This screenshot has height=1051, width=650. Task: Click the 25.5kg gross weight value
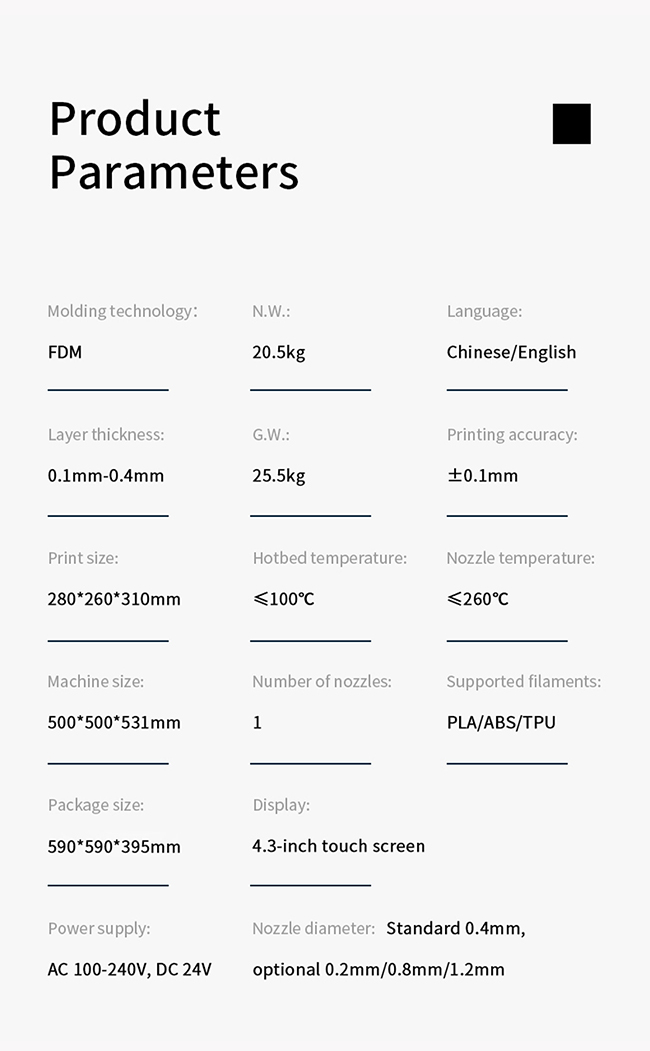click(x=279, y=476)
